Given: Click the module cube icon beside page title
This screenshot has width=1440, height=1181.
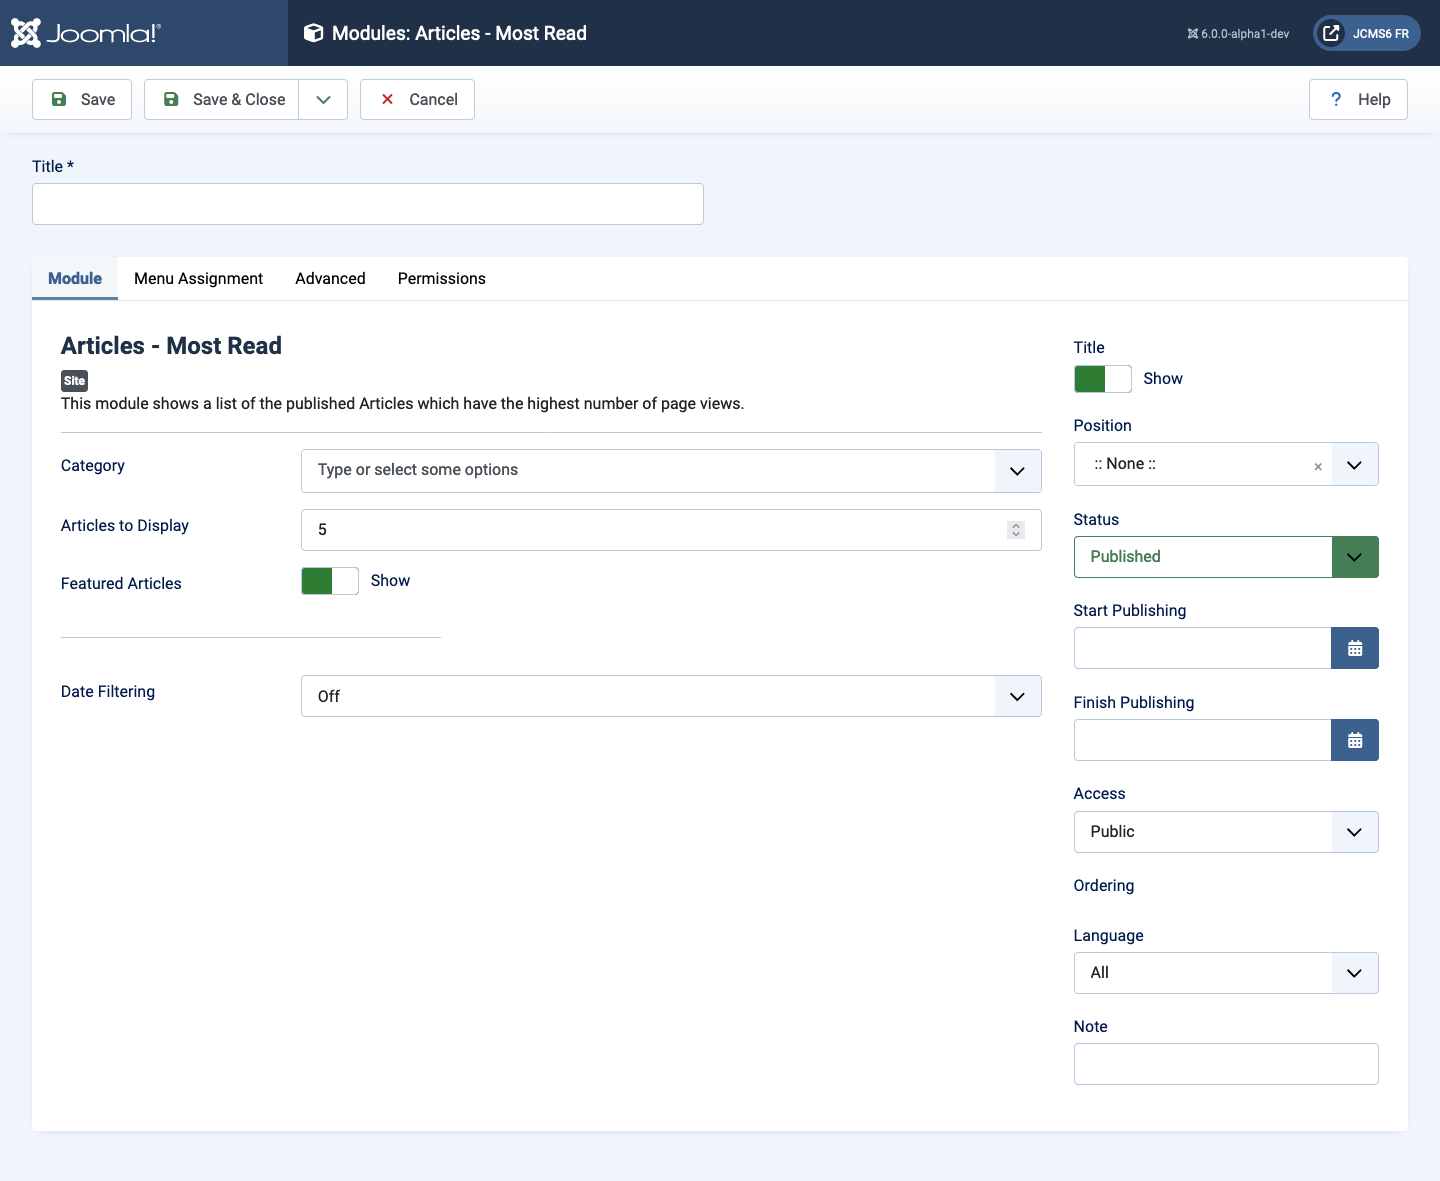Looking at the screenshot, I should (x=313, y=33).
